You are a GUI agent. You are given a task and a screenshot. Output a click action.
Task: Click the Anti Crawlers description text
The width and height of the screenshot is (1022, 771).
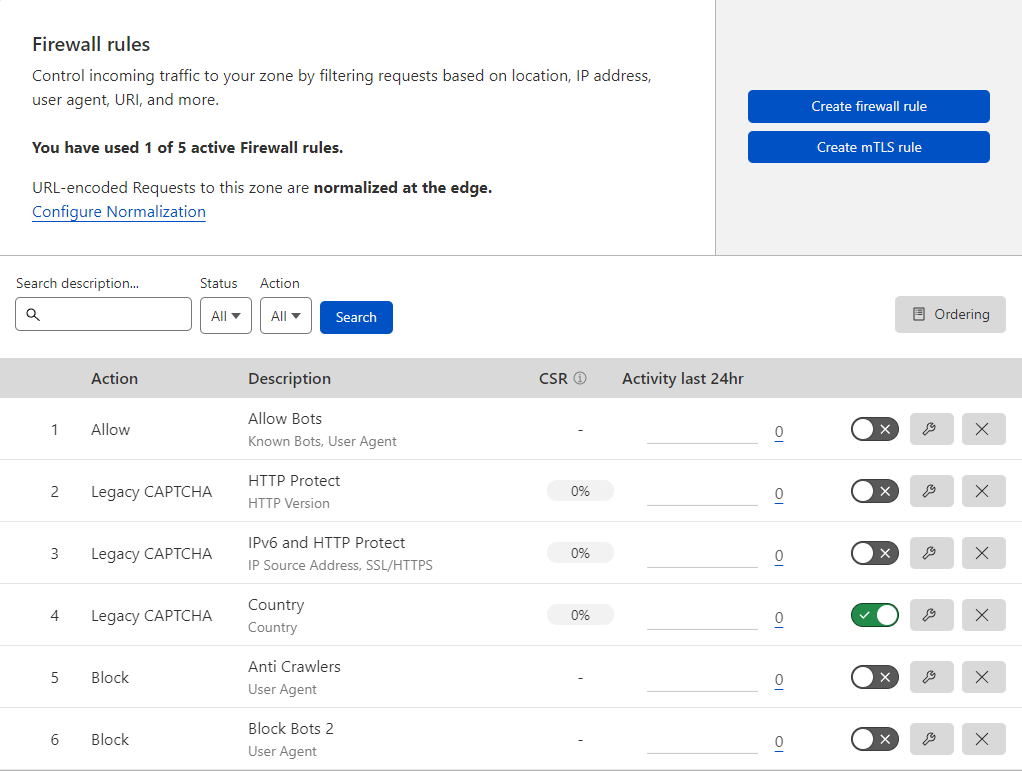click(x=294, y=666)
